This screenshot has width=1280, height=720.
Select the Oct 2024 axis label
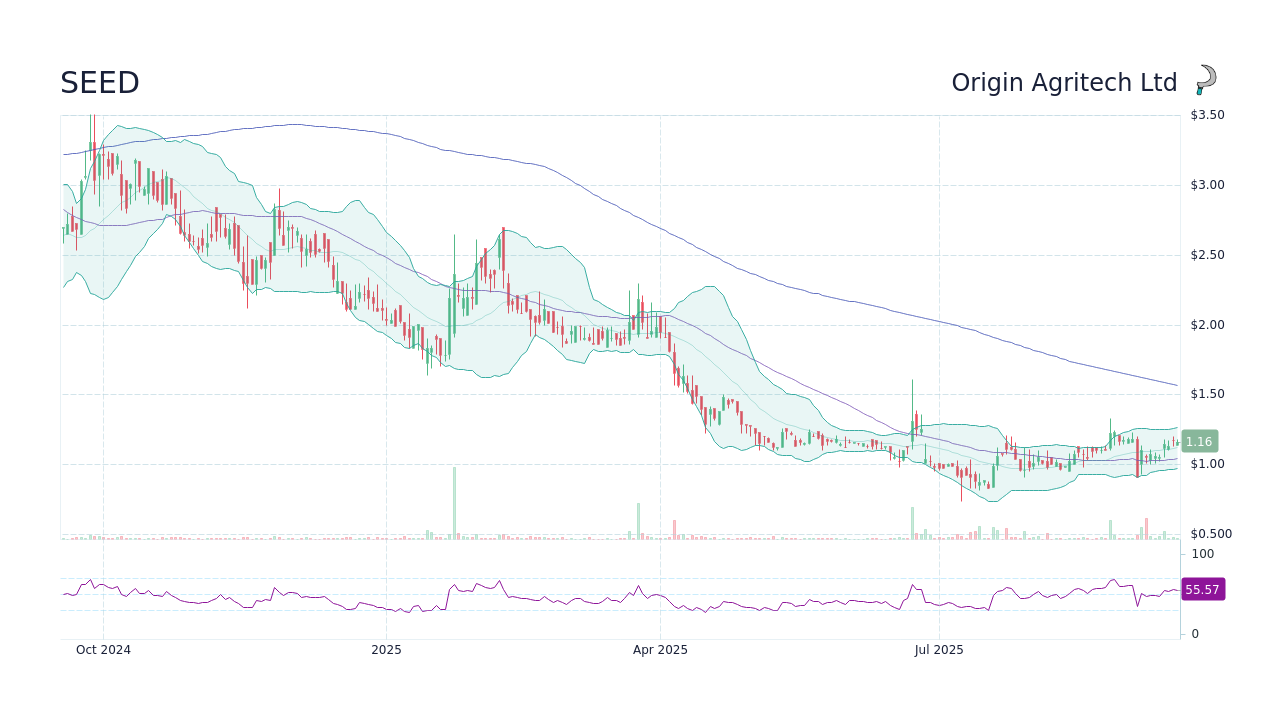point(103,650)
